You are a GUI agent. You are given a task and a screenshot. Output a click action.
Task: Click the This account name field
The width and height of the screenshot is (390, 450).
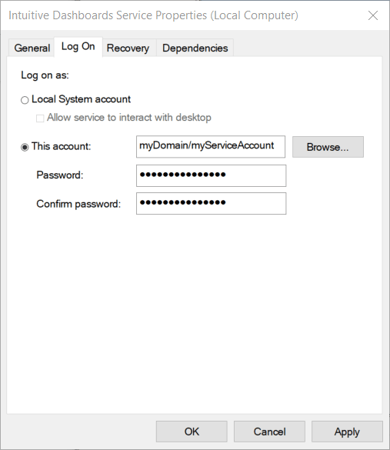[211, 146]
